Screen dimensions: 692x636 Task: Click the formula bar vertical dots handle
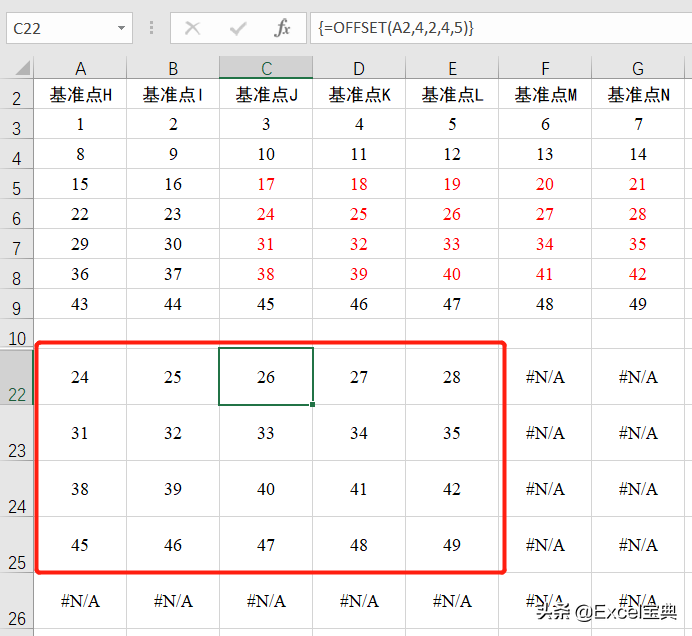coord(151,28)
